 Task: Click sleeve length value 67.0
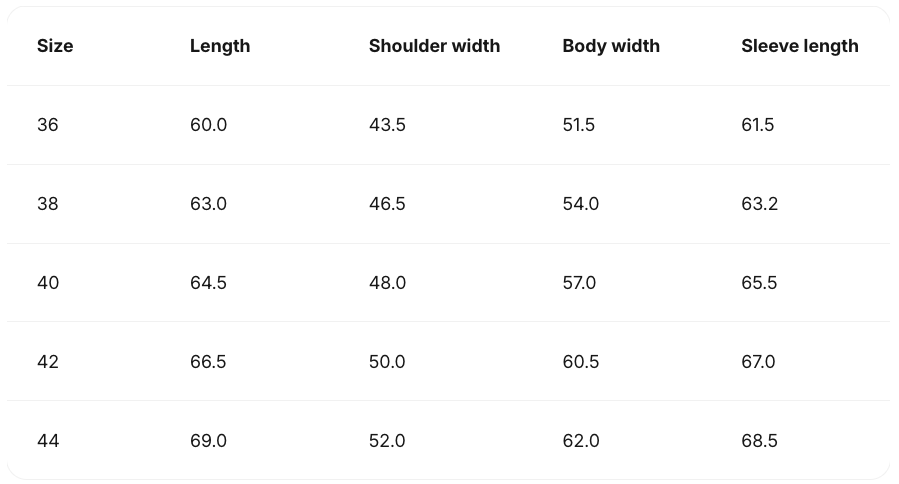[758, 362]
